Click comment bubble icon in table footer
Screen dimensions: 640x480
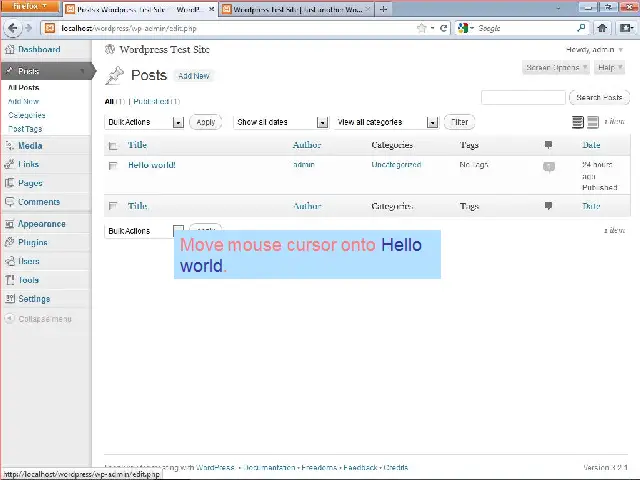coord(549,206)
